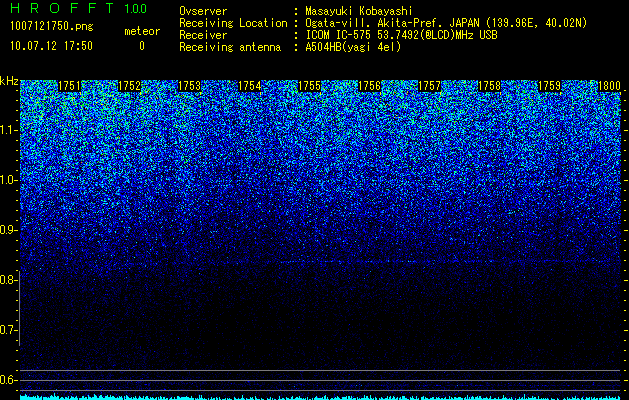The image size is (629, 400).
Task: Click the Ovserver label
Action: pyautogui.click(x=203, y=11)
